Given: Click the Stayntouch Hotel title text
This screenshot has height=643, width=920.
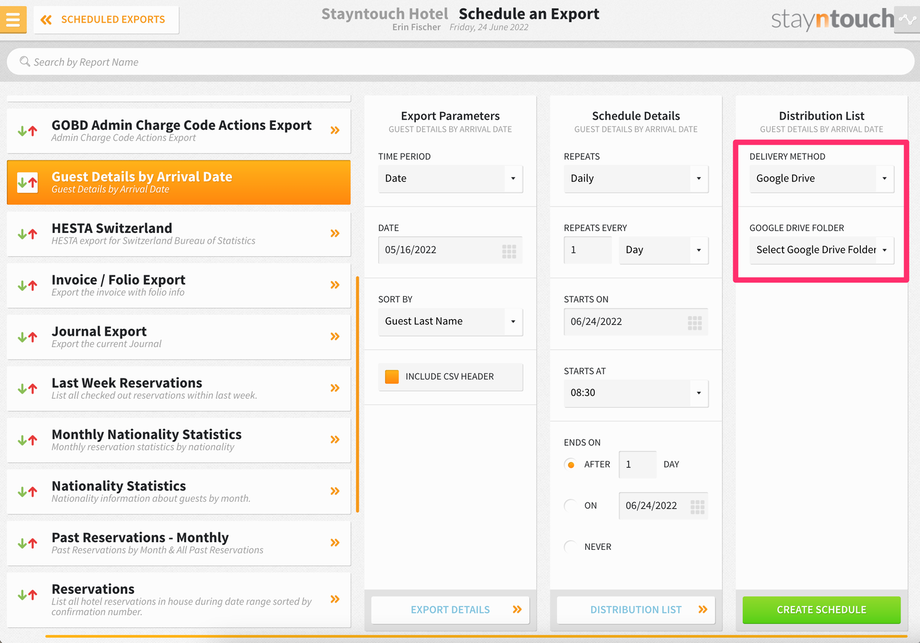Looking at the screenshot, I should coord(384,14).
